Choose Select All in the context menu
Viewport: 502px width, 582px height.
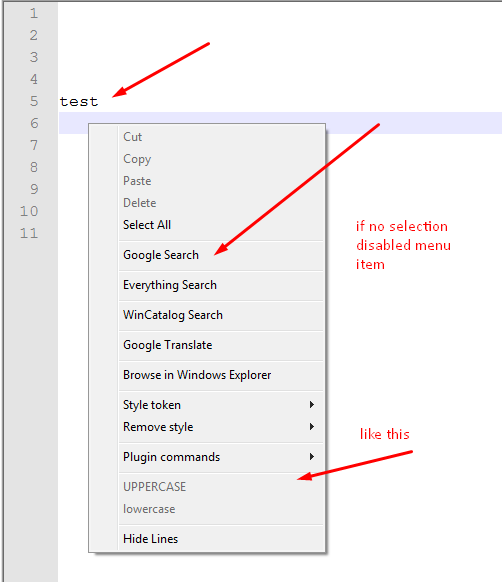221,225
